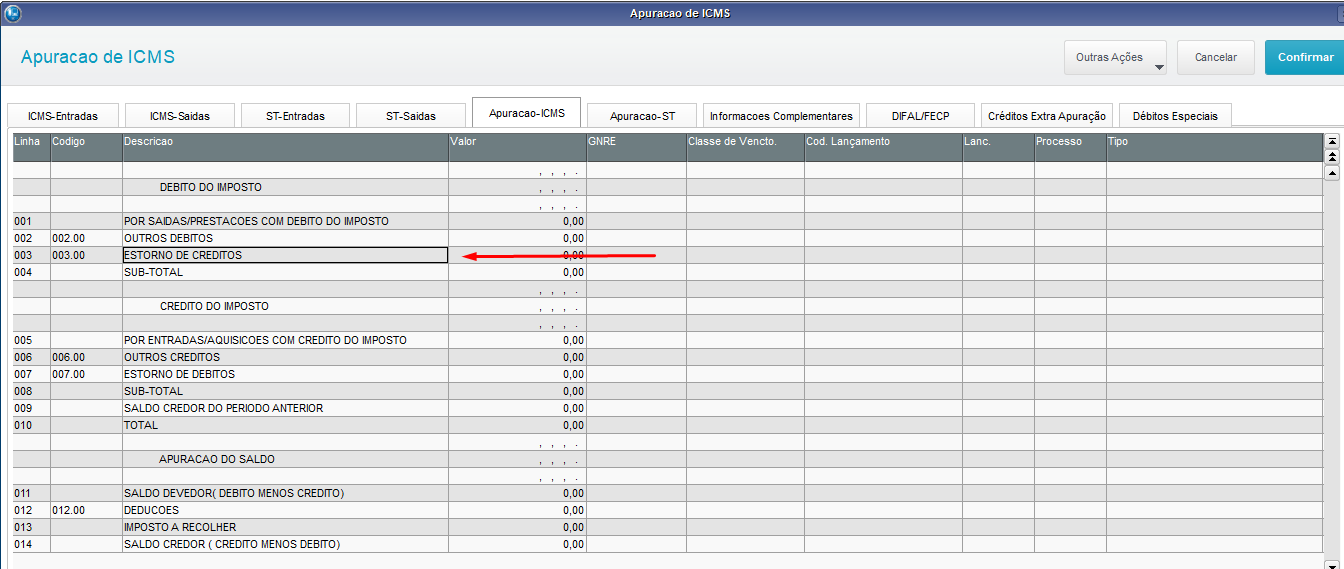Select the ESTORNO DE CREDITOS cell
Screen dimensions: 1344x569
pos(285,255)
